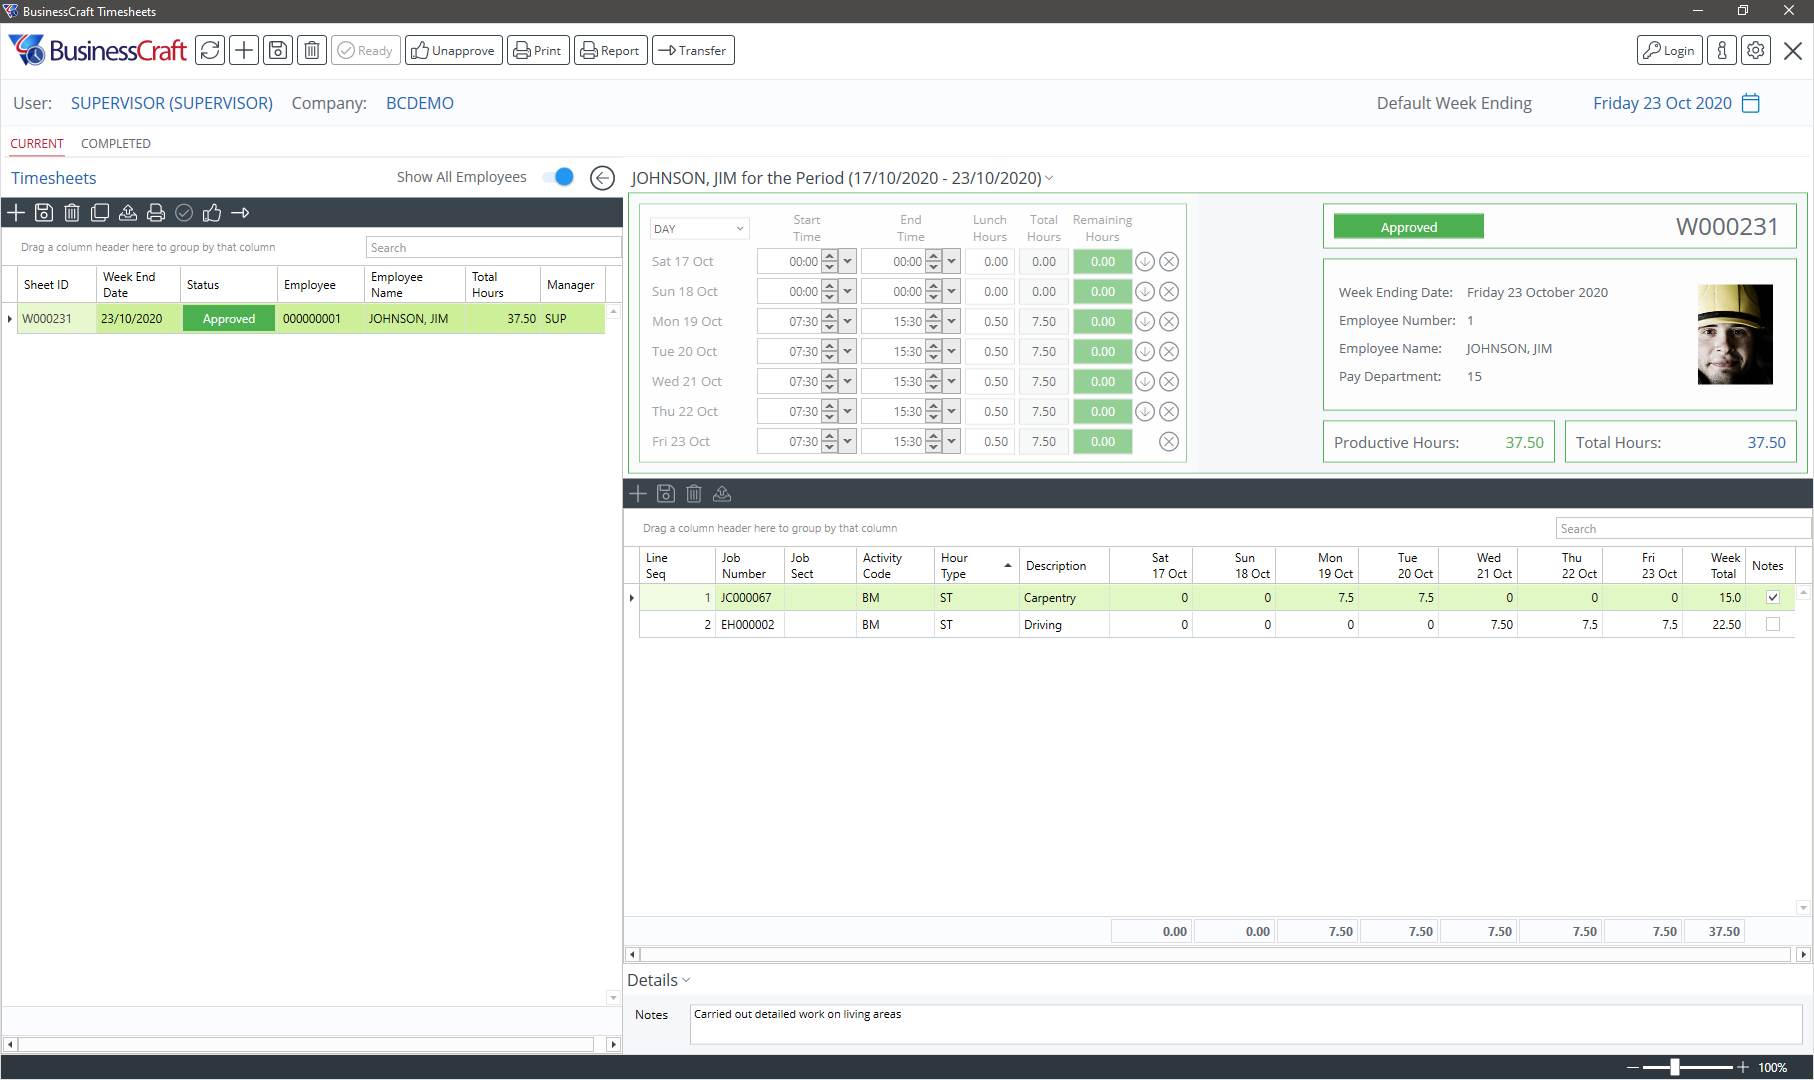Click the Week Total column header

tap(1713, 566)
